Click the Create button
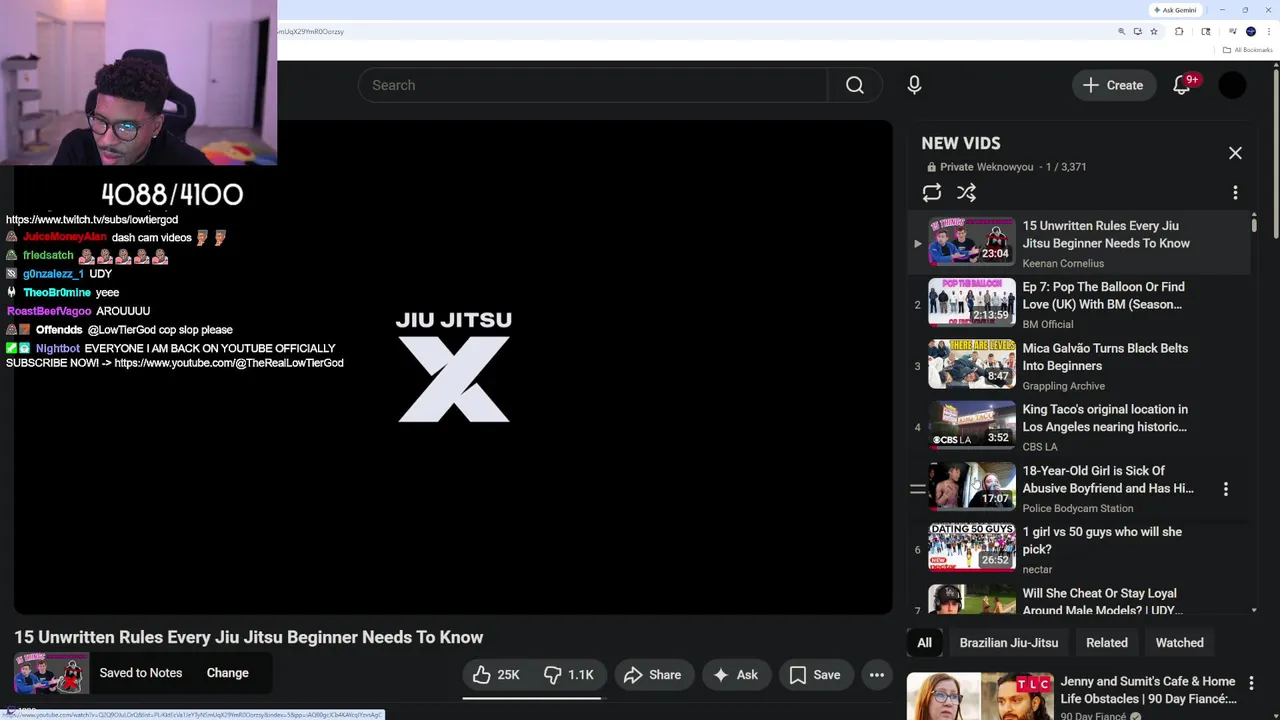This screenshot has width=1280, height=720. coord(1113,85)
